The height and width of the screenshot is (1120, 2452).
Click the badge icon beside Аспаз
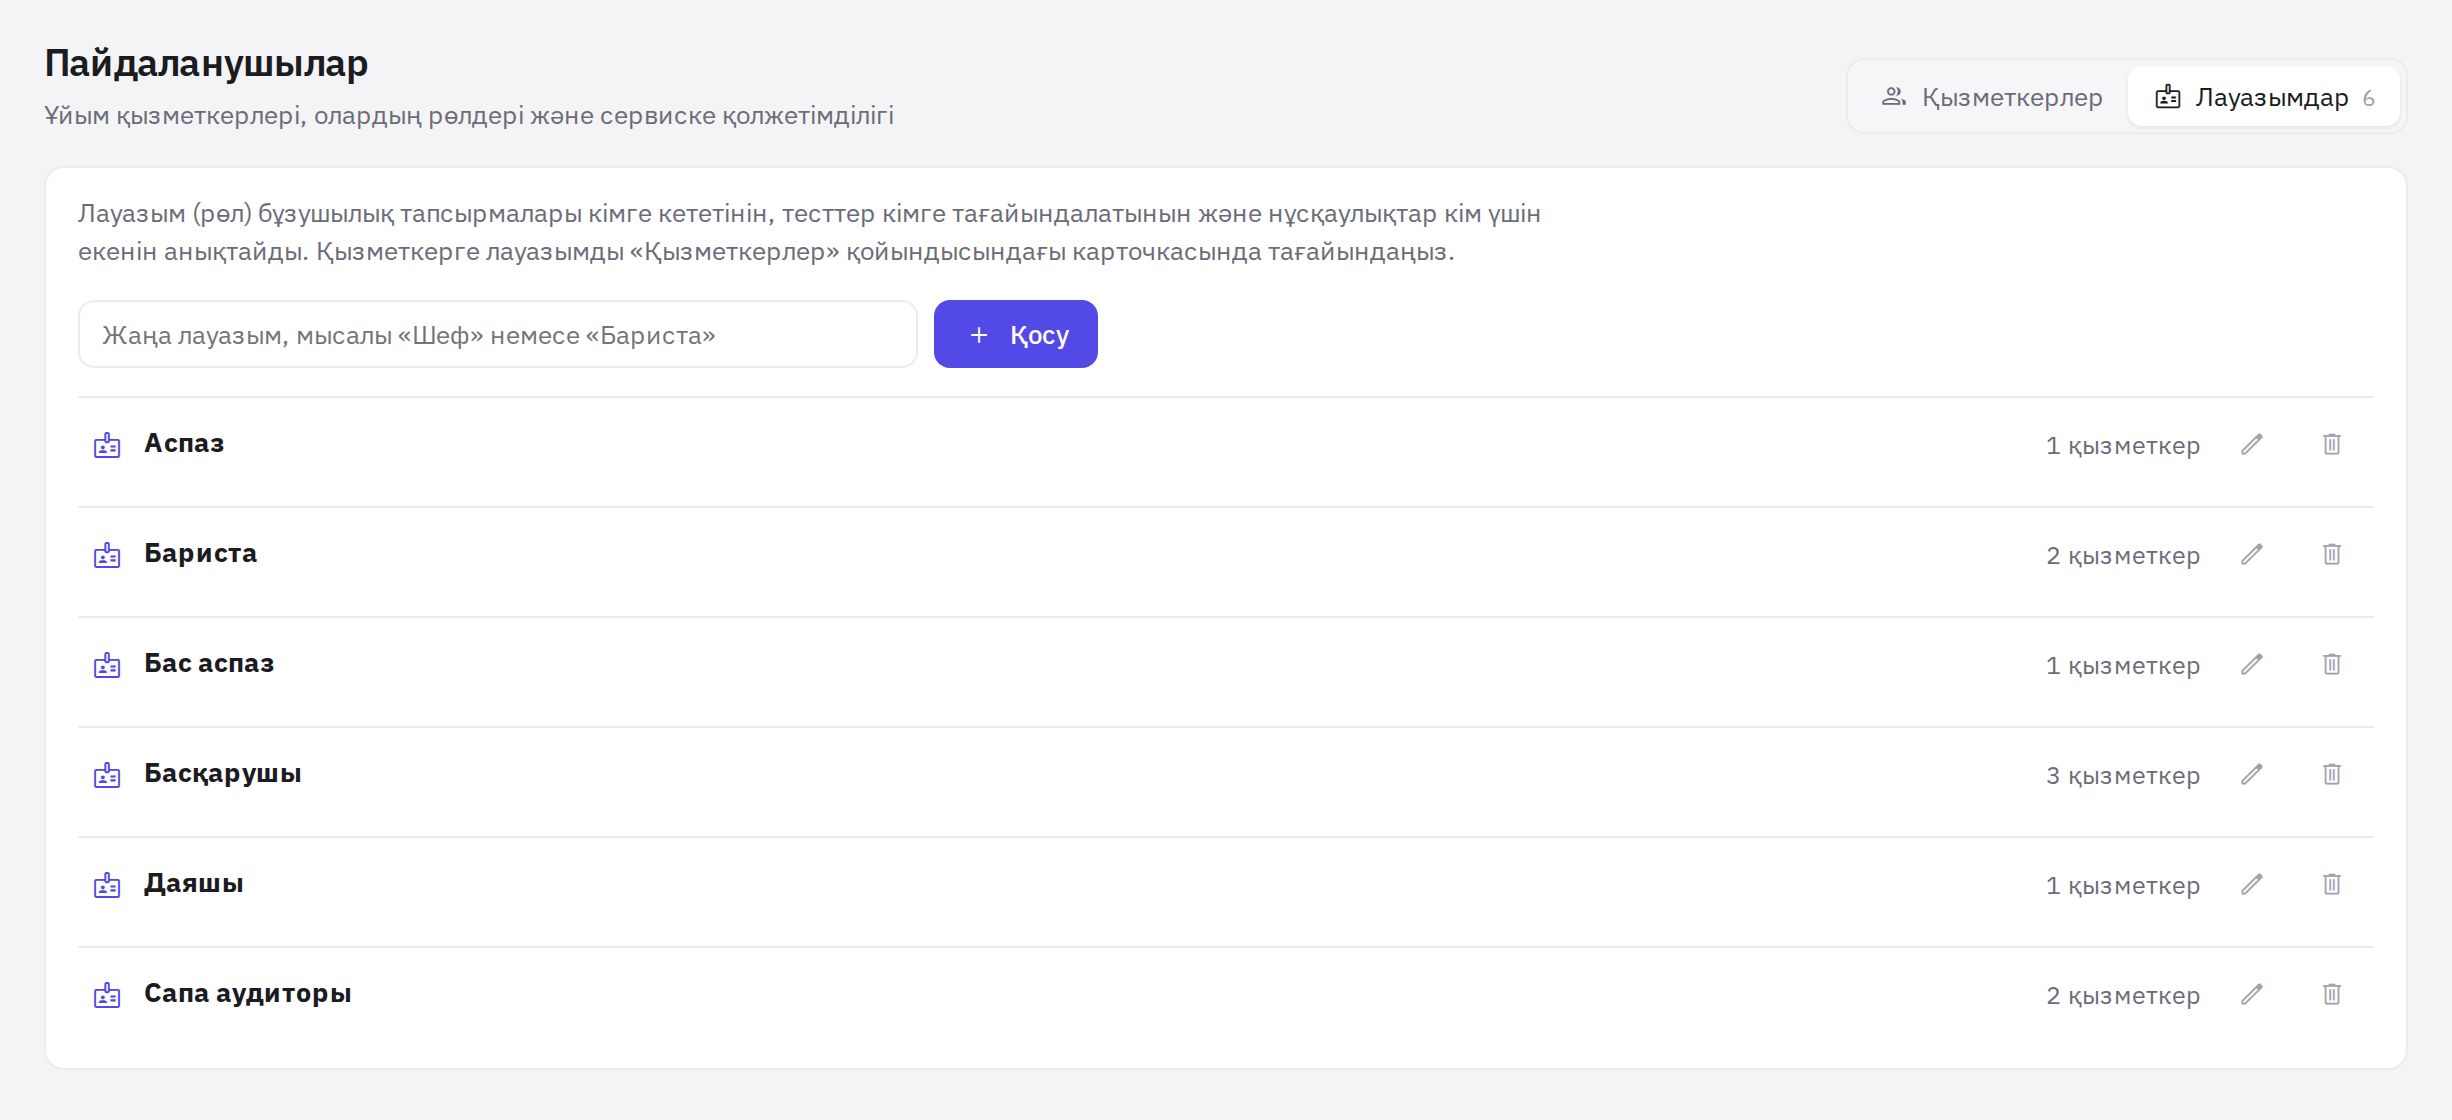107,445
